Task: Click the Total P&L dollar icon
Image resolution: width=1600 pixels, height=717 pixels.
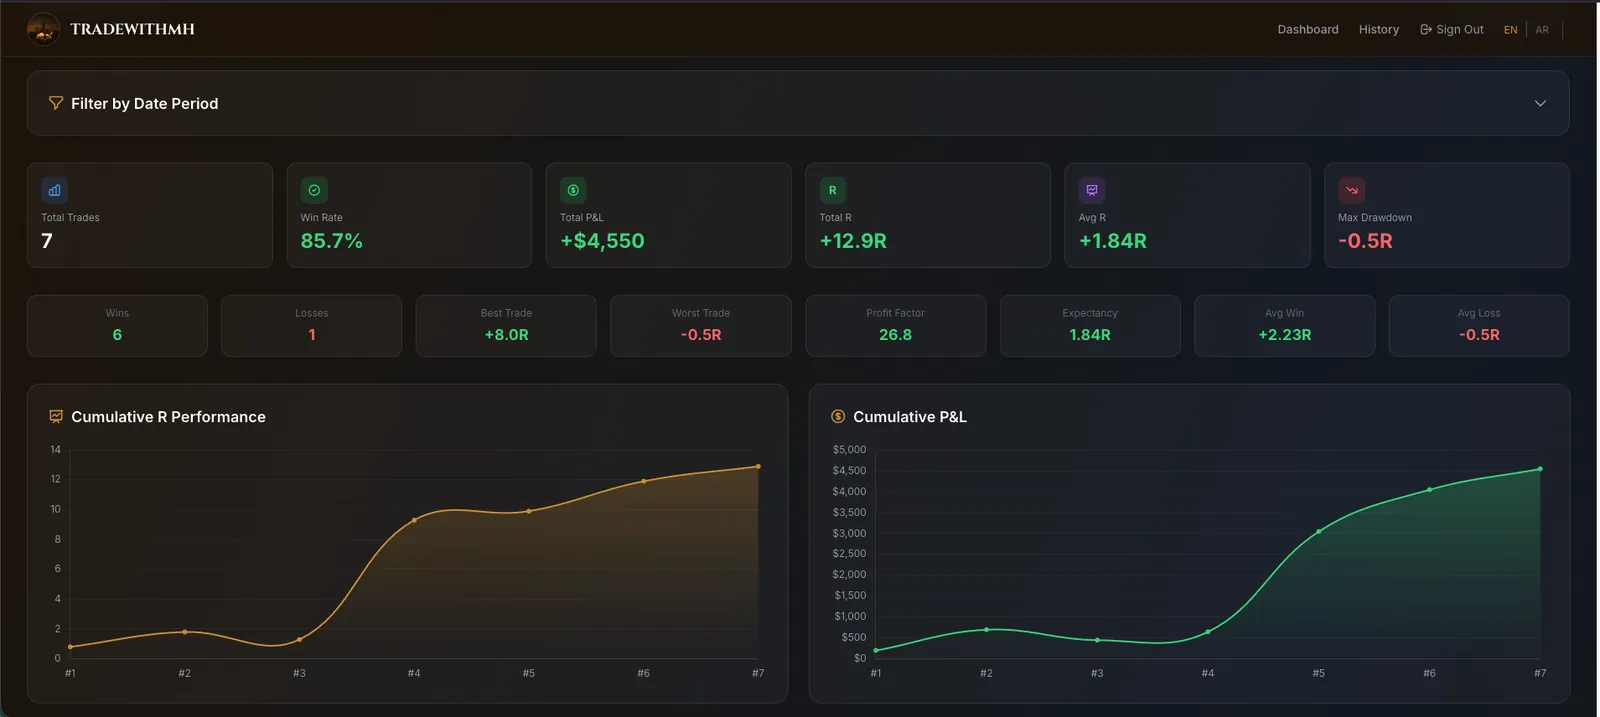Action: pos(573,190)
